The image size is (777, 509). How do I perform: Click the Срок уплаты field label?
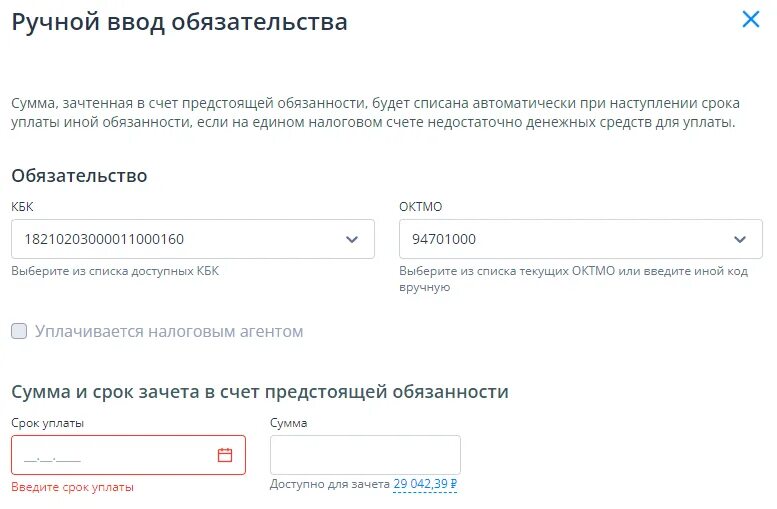point(48,423)
